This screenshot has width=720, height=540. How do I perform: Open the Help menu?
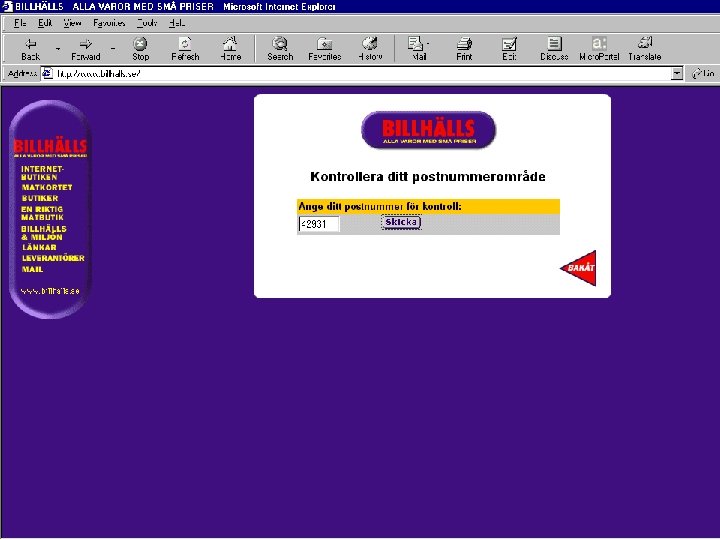pyautogui.click(x=177, y=23)
